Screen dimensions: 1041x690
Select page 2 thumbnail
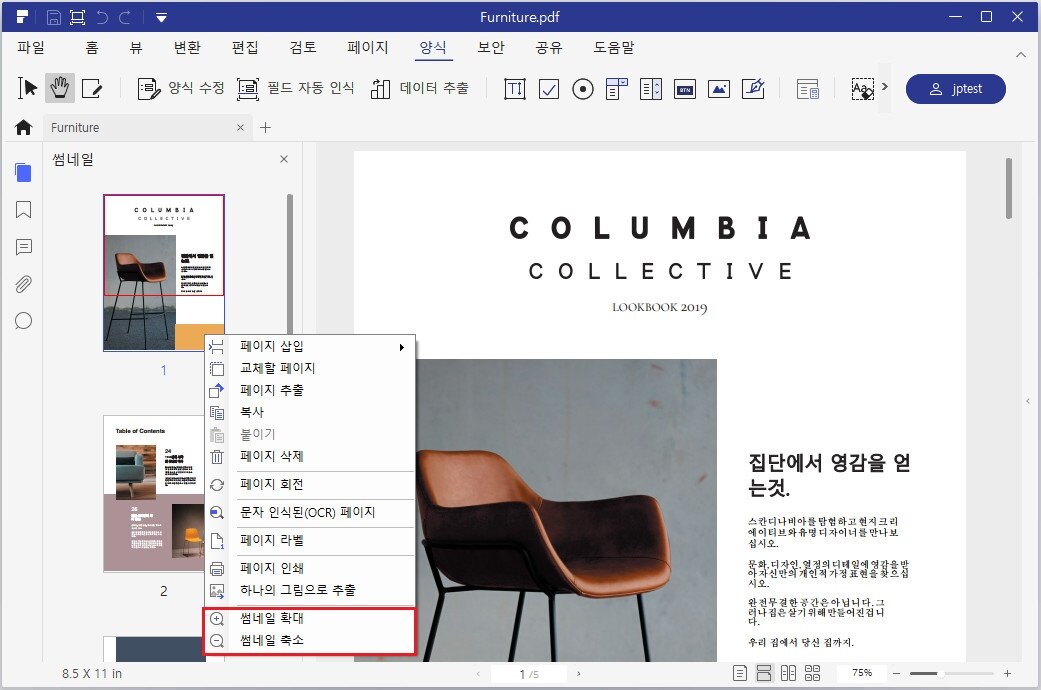click(x=153, y=493)
